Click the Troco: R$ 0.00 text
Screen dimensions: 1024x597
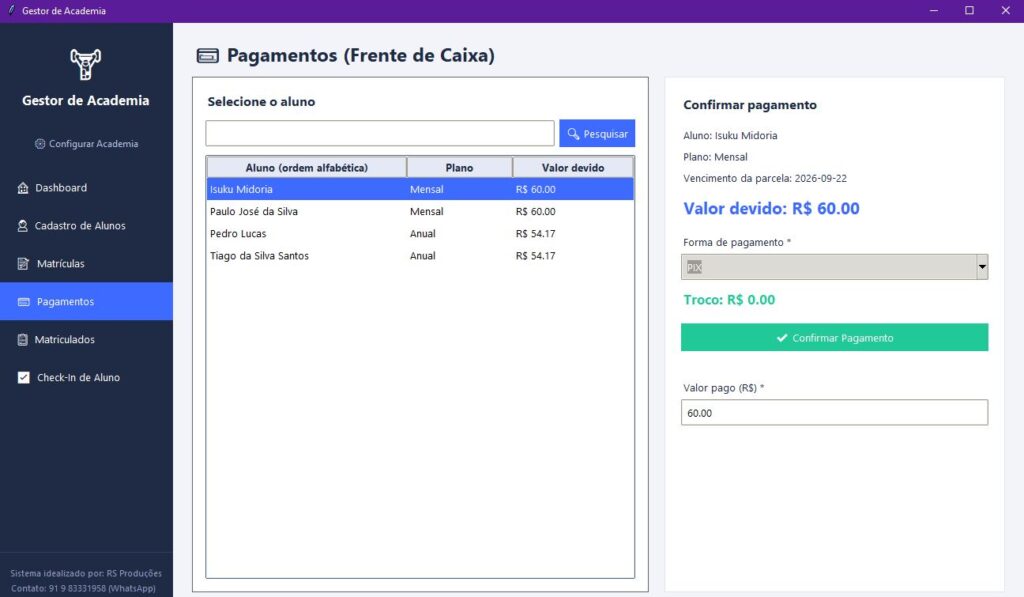729,300
